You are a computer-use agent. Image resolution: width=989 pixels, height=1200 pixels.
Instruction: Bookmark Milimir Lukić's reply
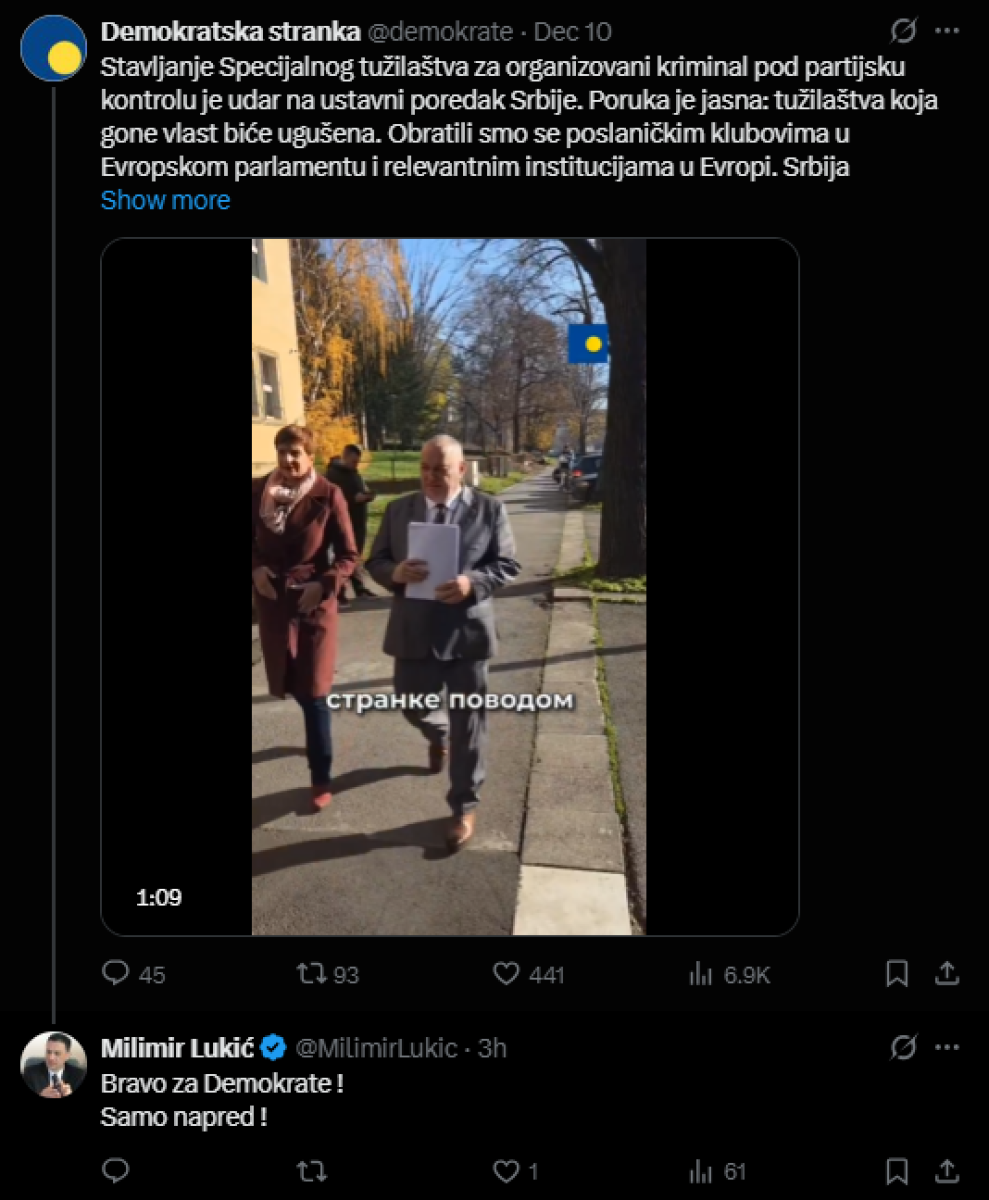[x=897, y=1170]
